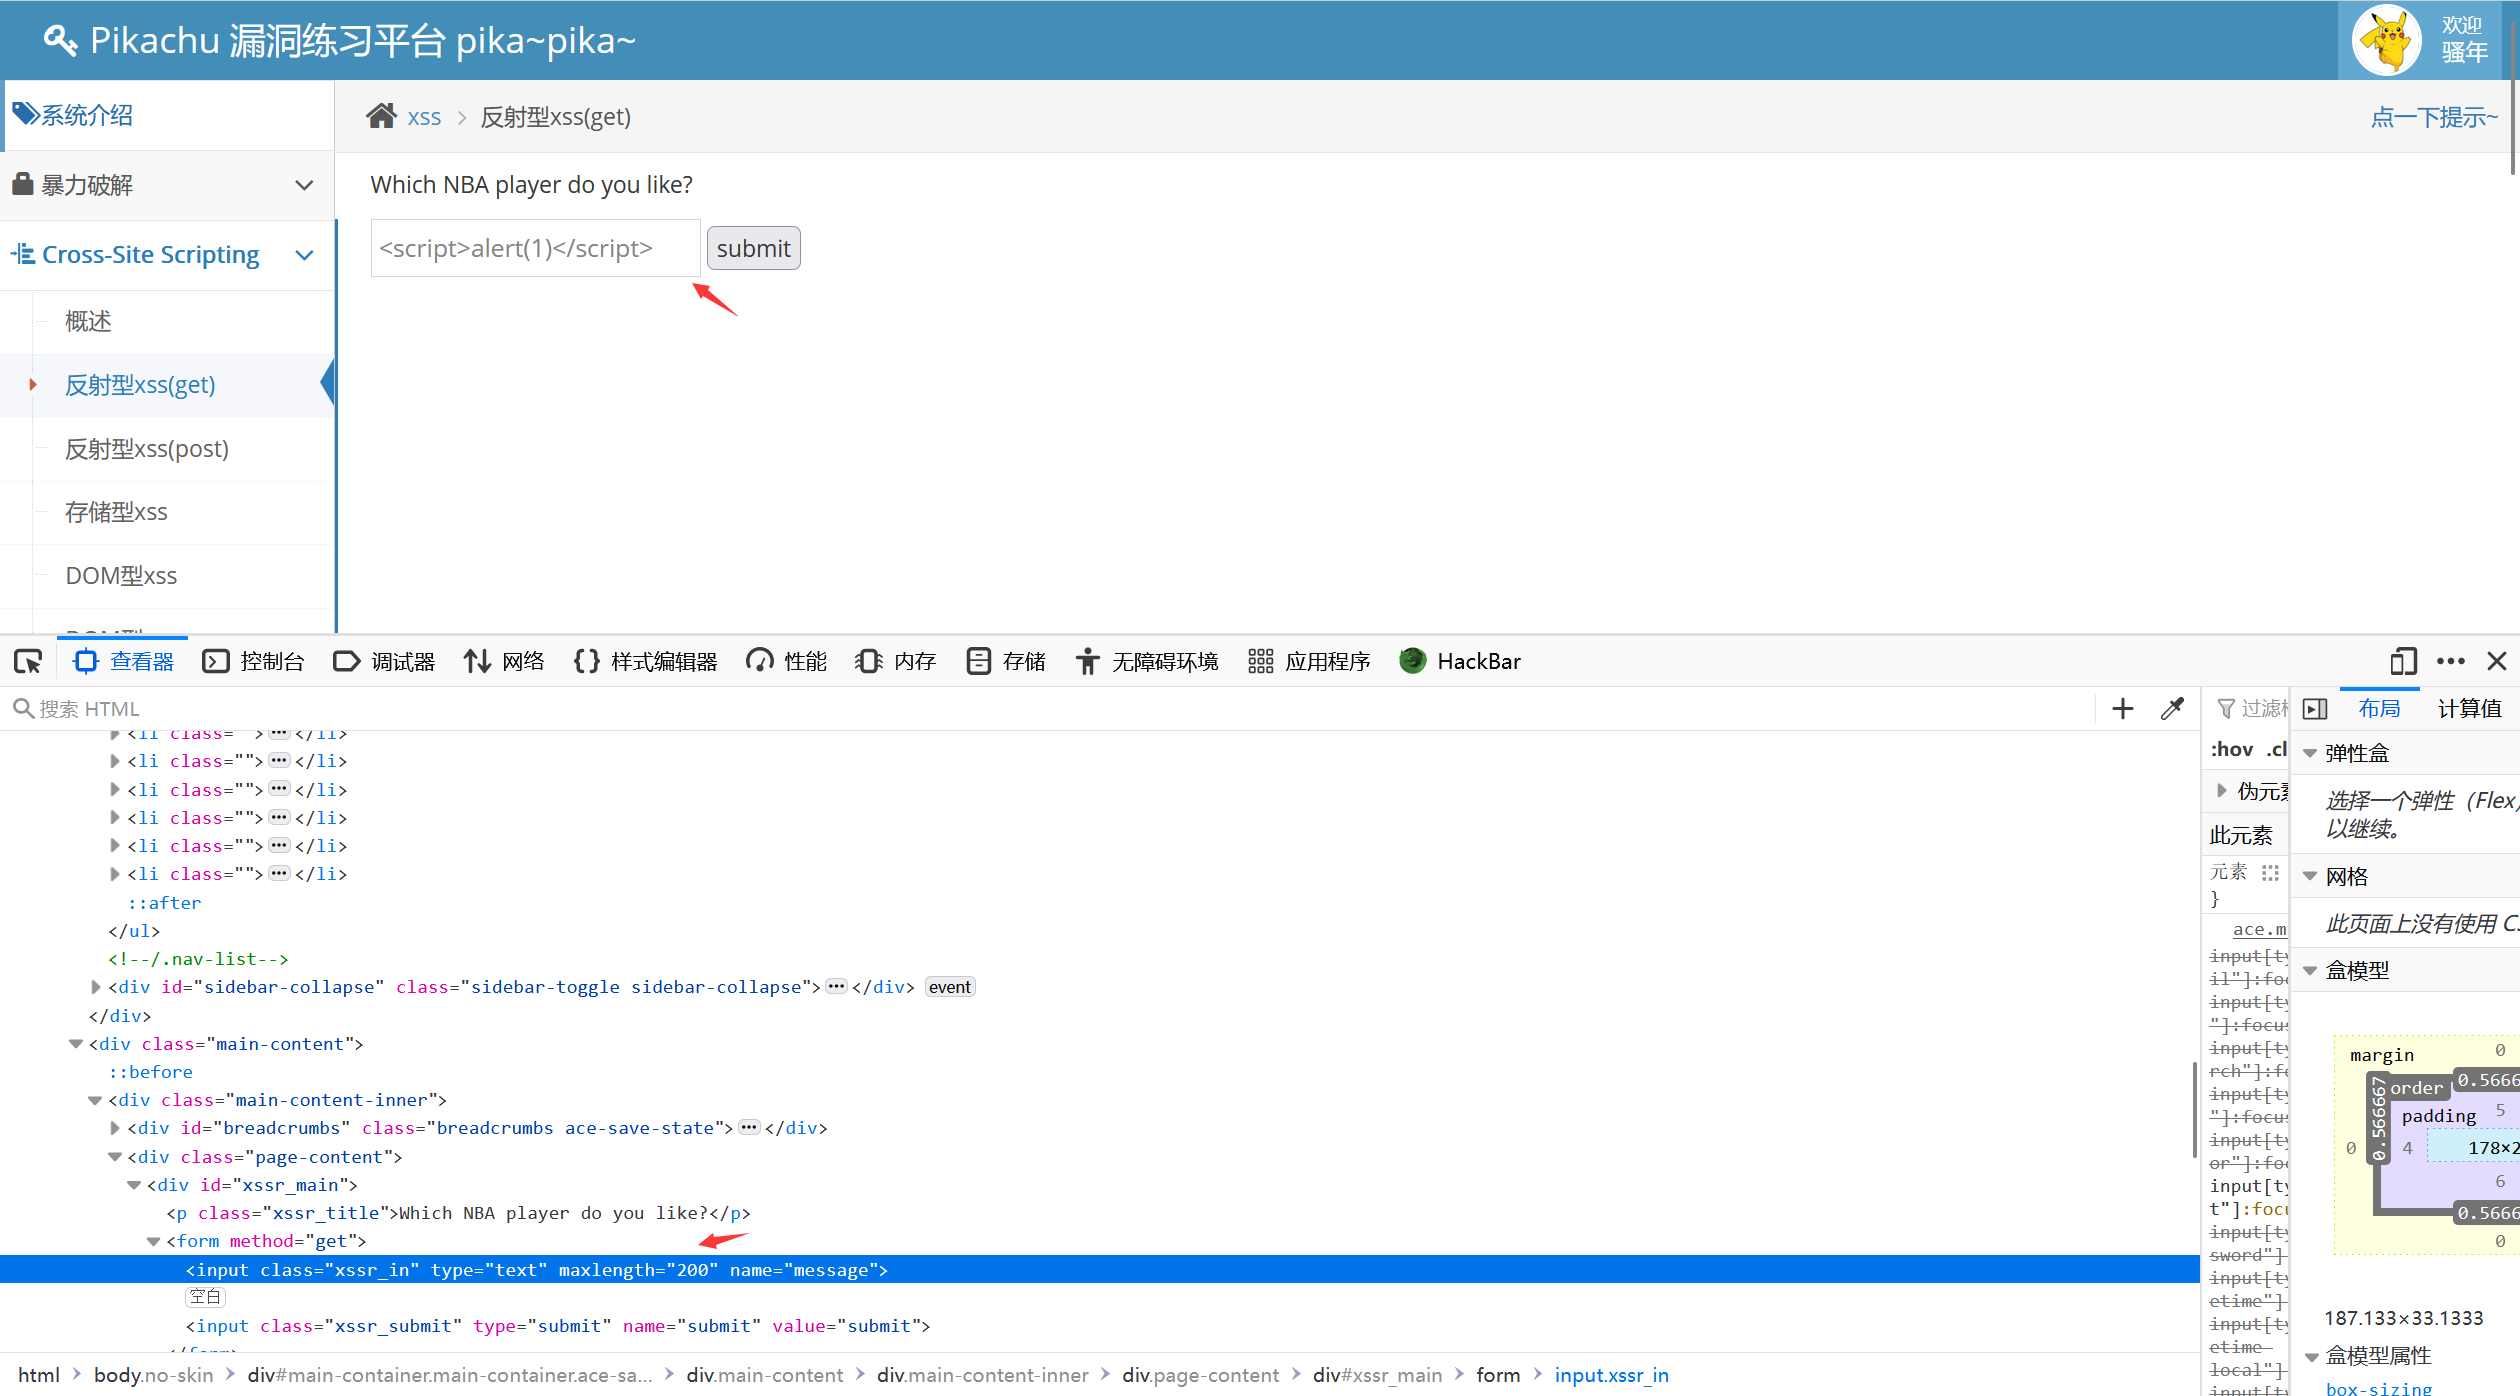
Task: Collapse the xssr_main div node
Action: (x=134, y=1185)
